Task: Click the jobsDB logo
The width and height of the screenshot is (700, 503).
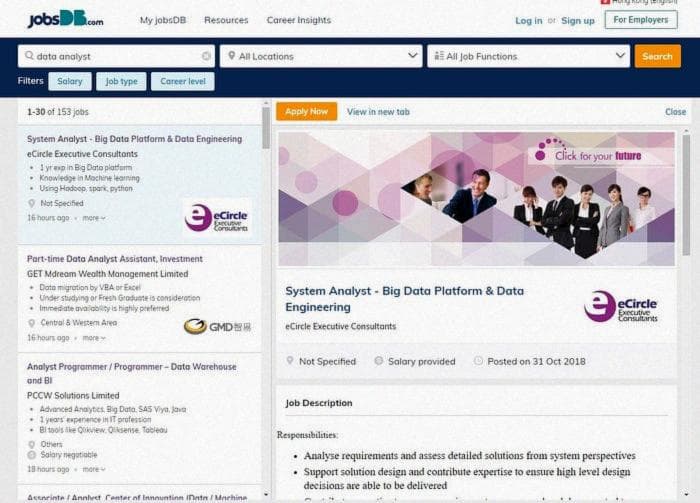Action: coord(65,19)
